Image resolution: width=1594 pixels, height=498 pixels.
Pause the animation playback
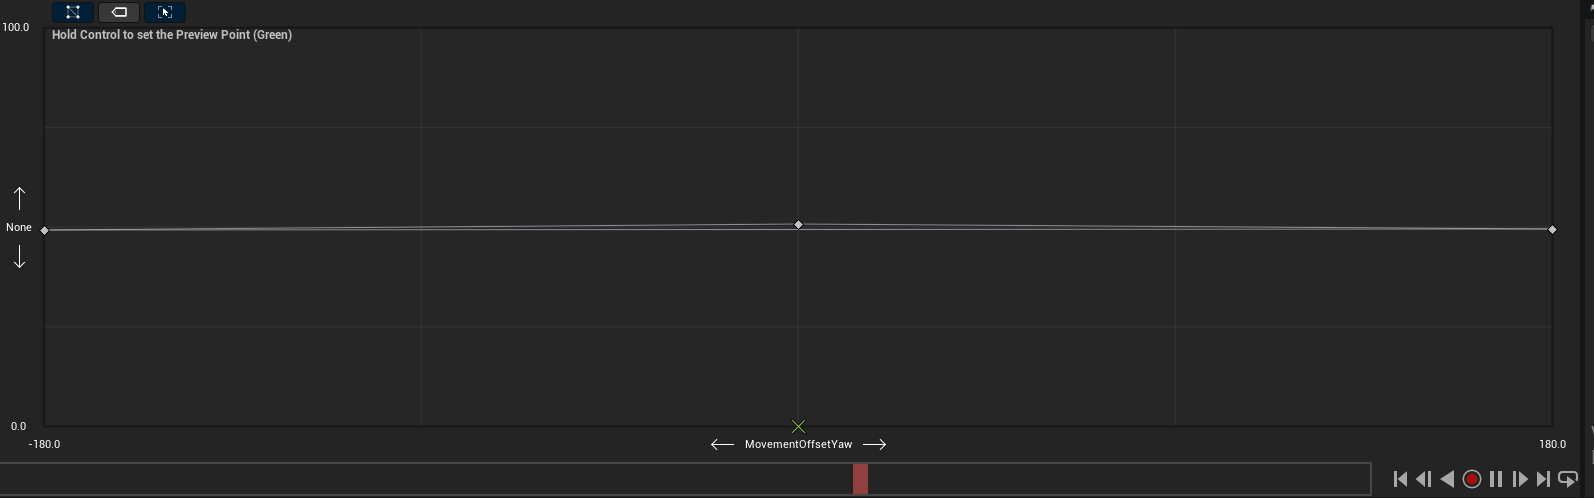[1496, 479]
